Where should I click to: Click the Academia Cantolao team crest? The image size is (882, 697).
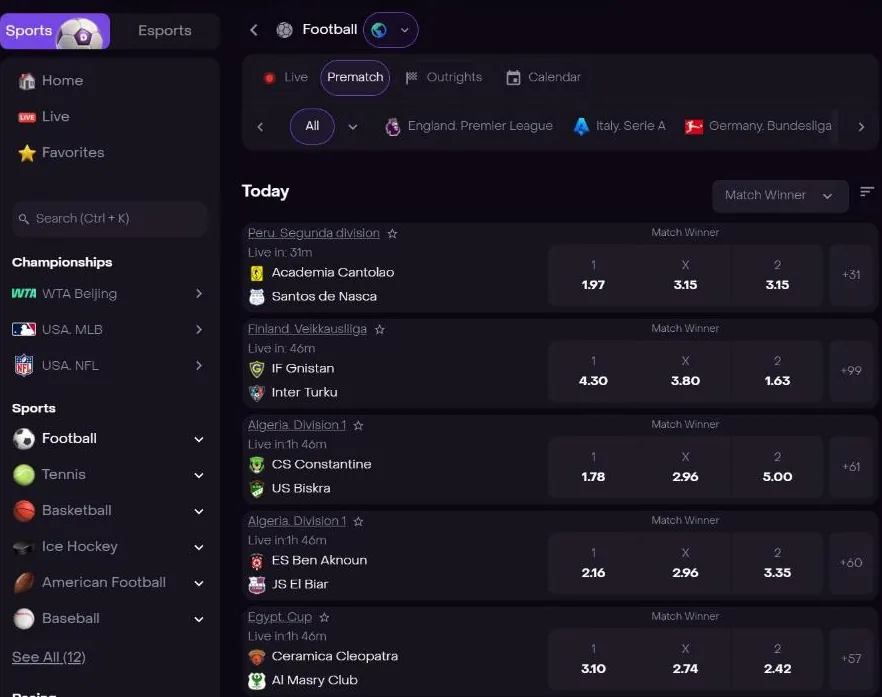pyautogui.click(x=256, y=273)
